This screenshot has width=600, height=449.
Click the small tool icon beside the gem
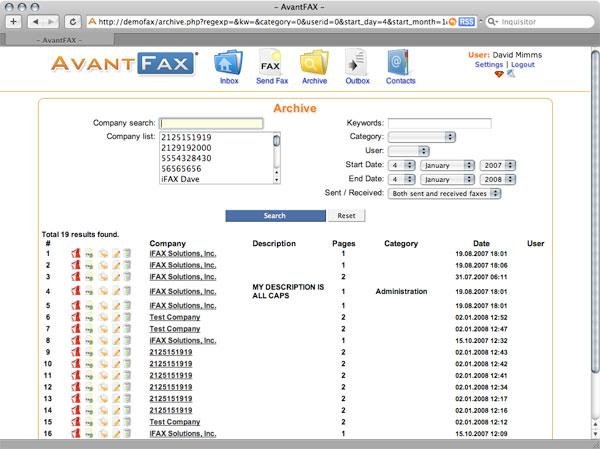point(511,73)
